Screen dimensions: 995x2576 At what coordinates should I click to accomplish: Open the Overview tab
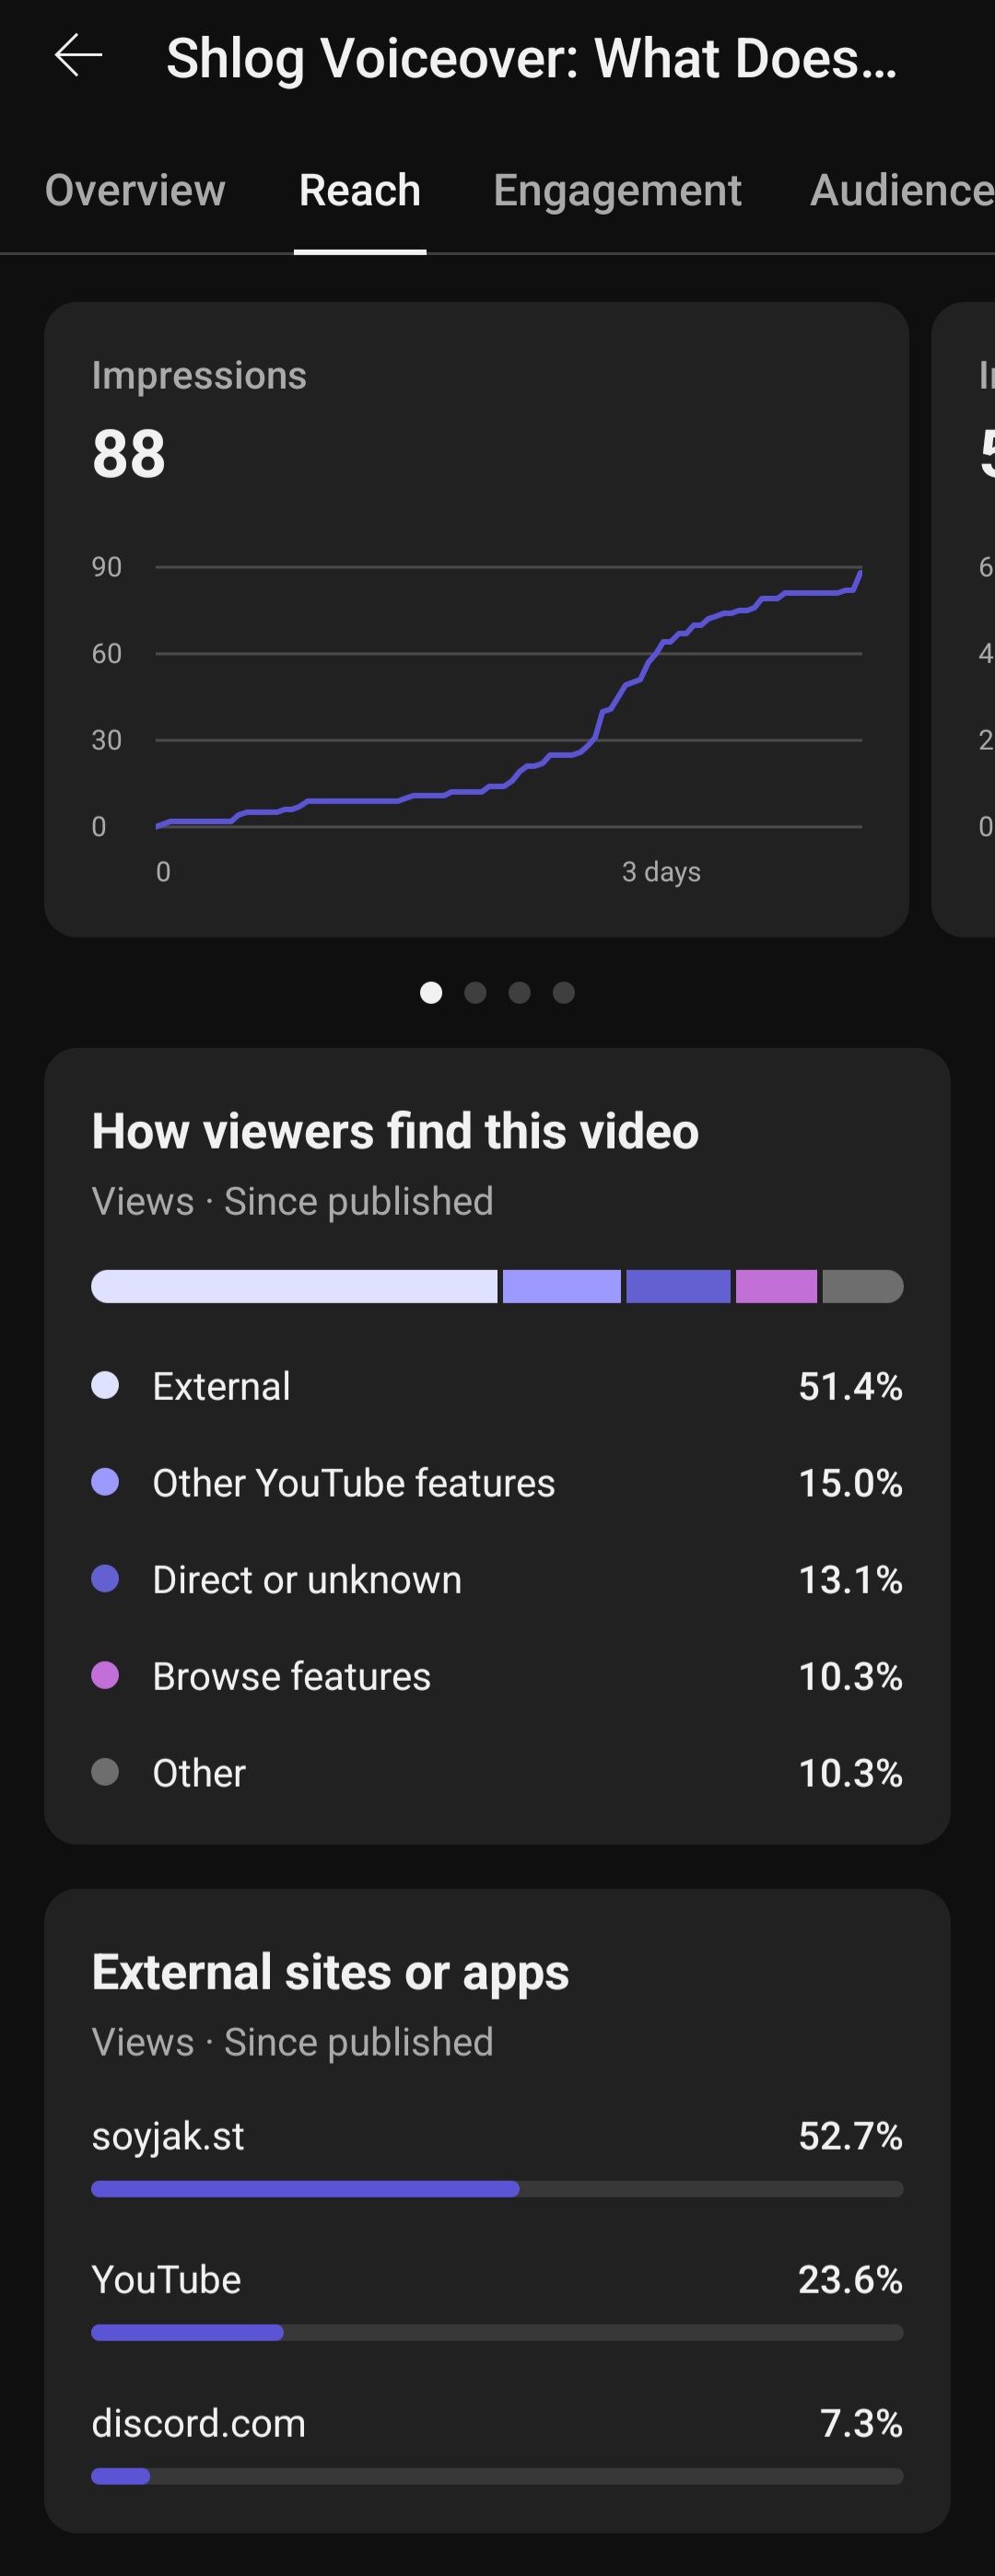pos(135,190)
